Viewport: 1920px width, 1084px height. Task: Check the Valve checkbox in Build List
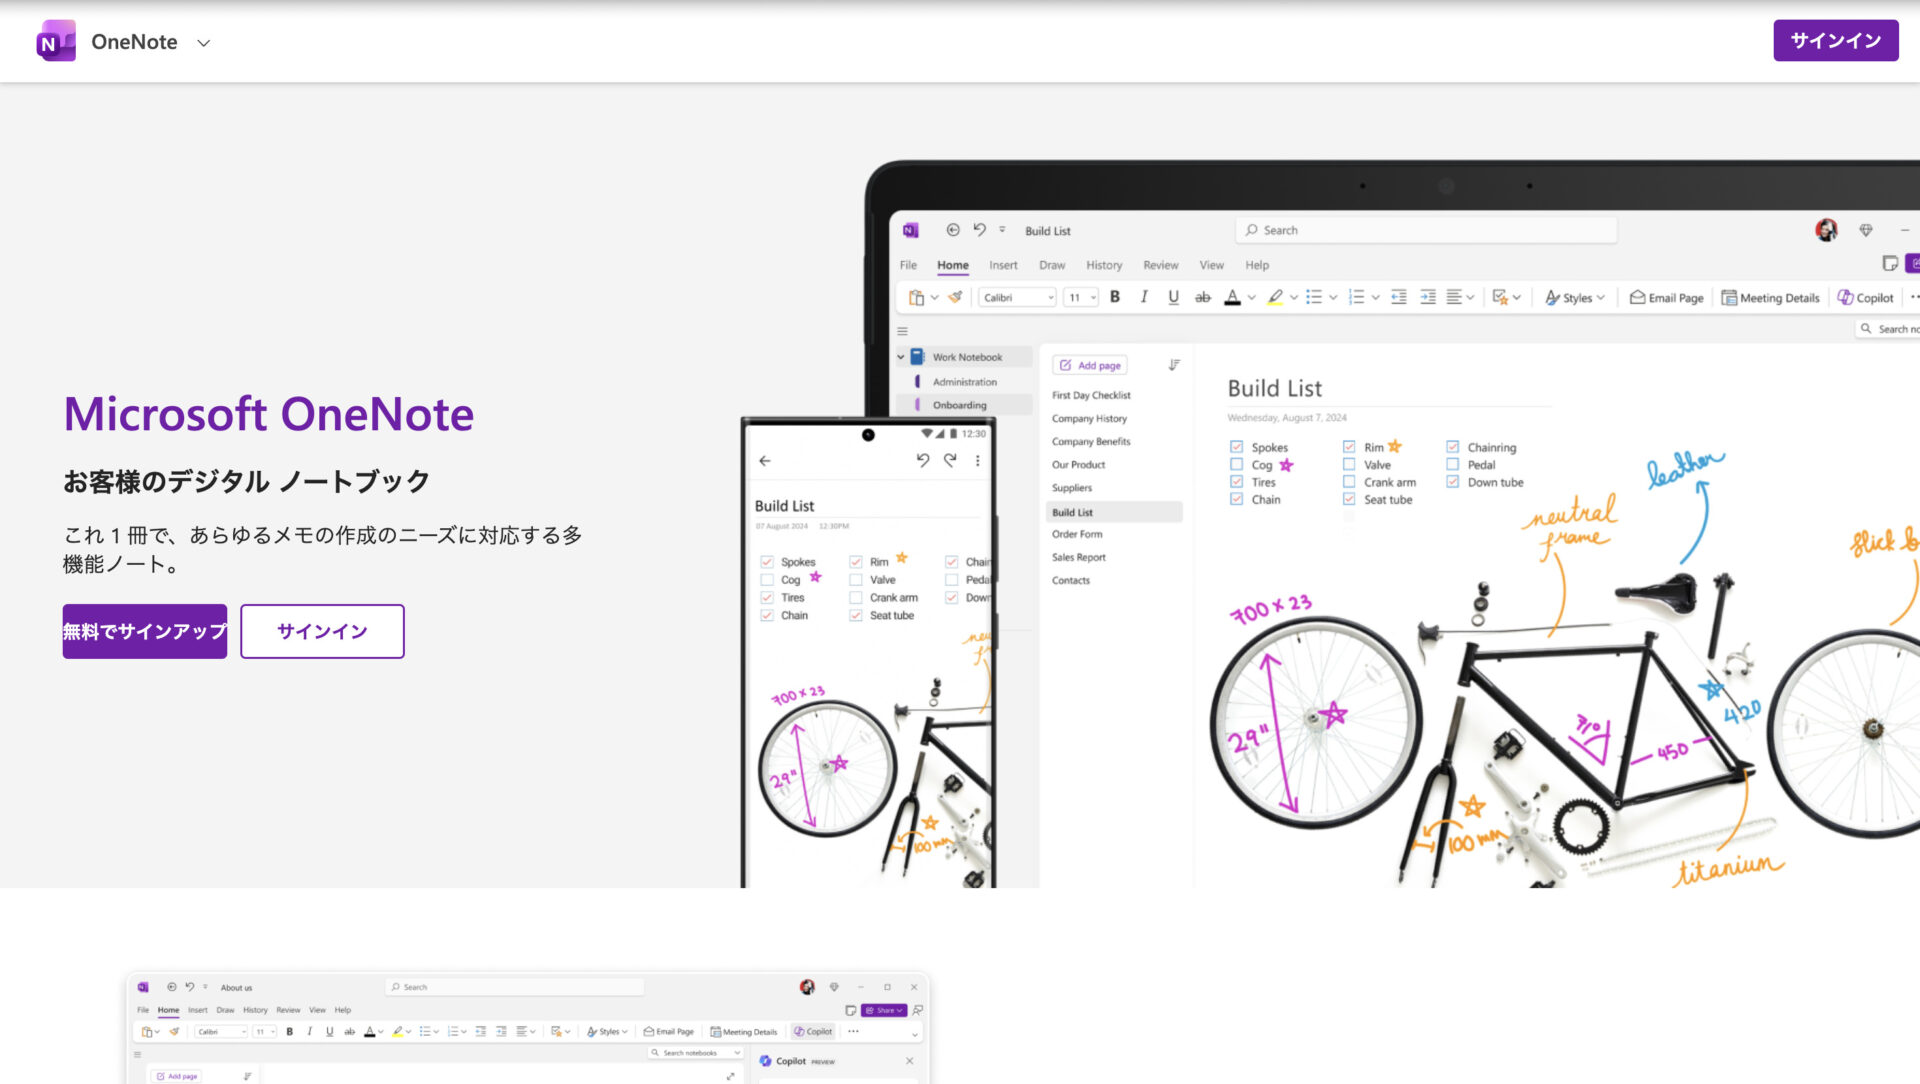[x=1348, y=464]
